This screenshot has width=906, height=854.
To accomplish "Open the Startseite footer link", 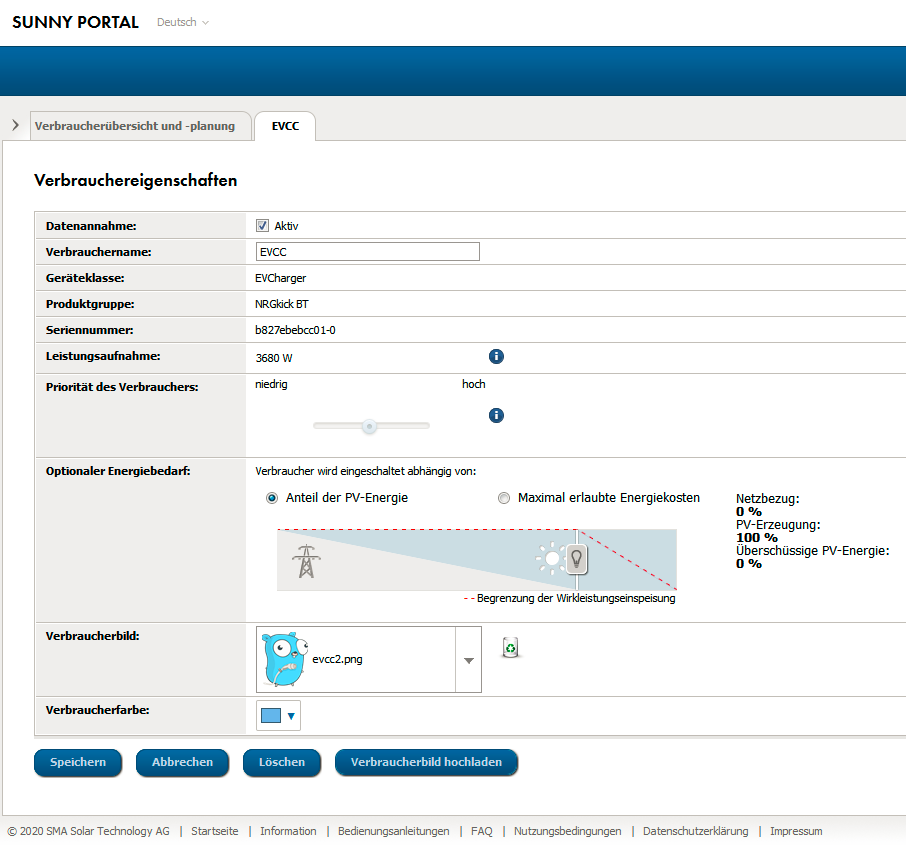I will (215, 831).
